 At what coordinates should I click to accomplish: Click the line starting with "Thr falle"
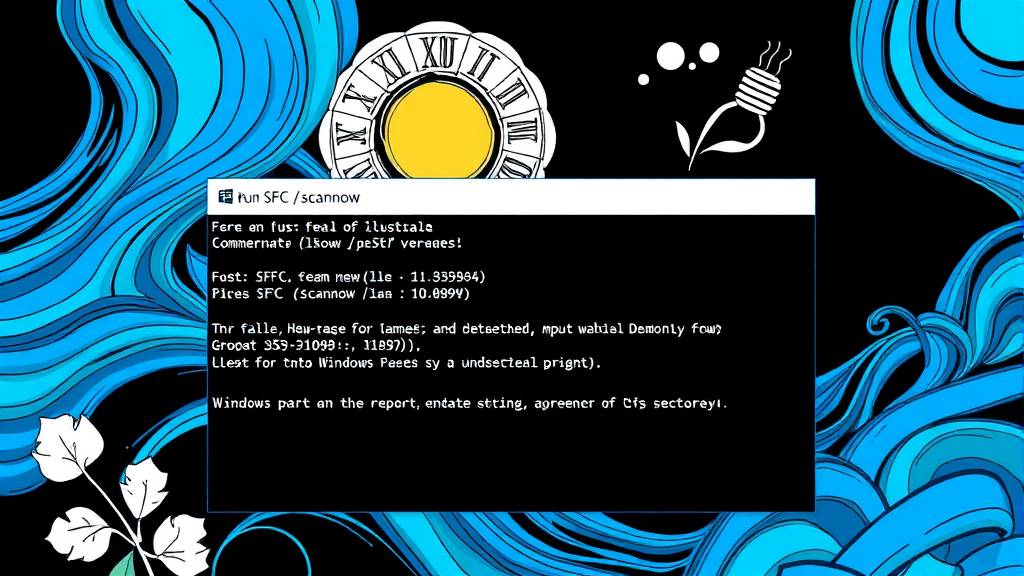[466, 328]
